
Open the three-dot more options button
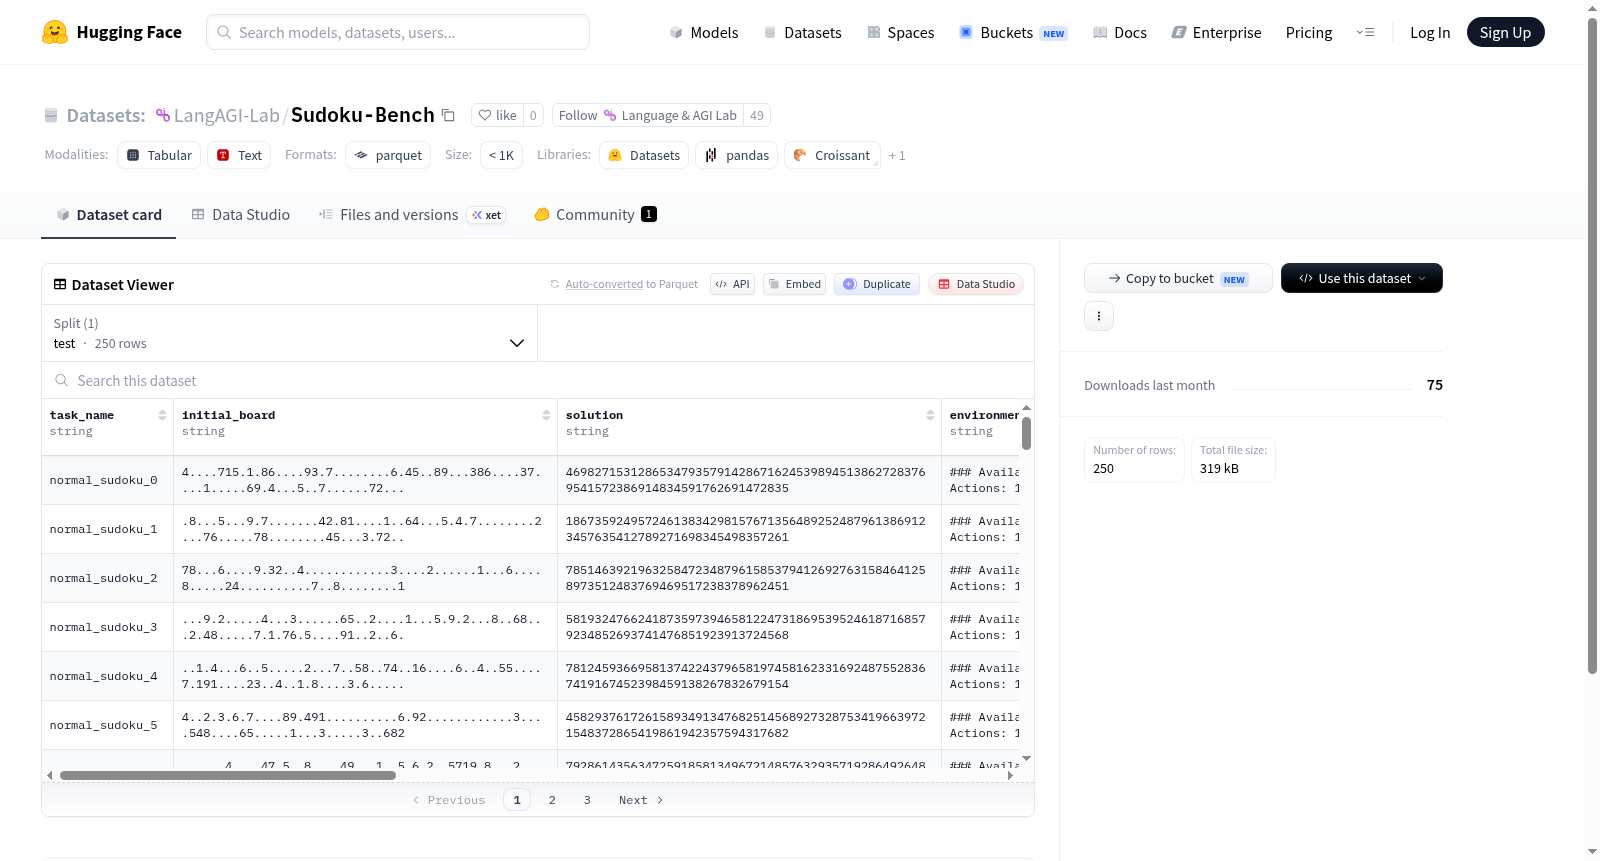coord(1099,316)
